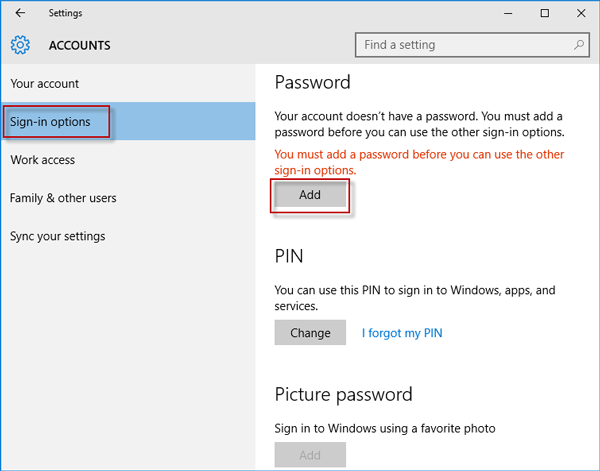This screenshot has width=600, height=471.
Task: Add a password with Add button
Action: pyautogui.click(x=310, y=195)
